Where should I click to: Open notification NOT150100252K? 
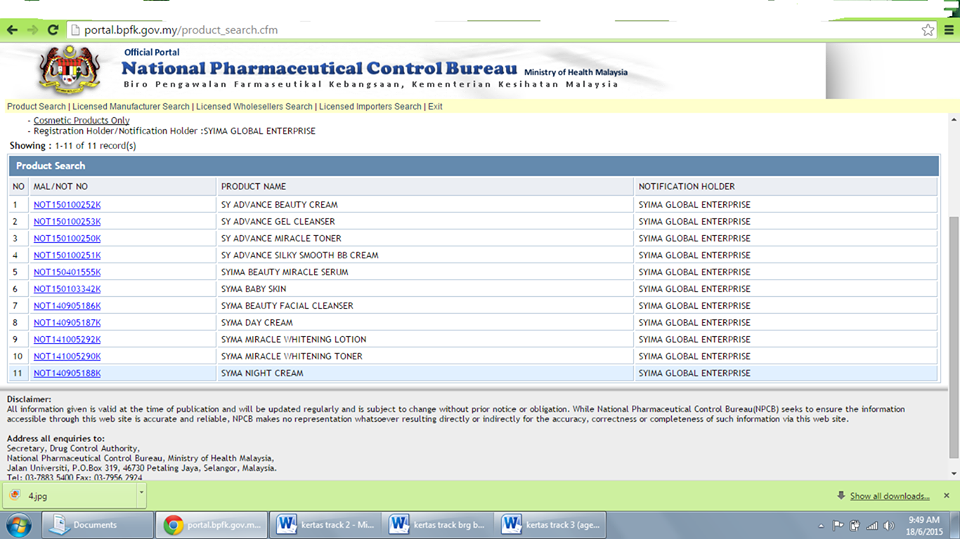[67, 205]
